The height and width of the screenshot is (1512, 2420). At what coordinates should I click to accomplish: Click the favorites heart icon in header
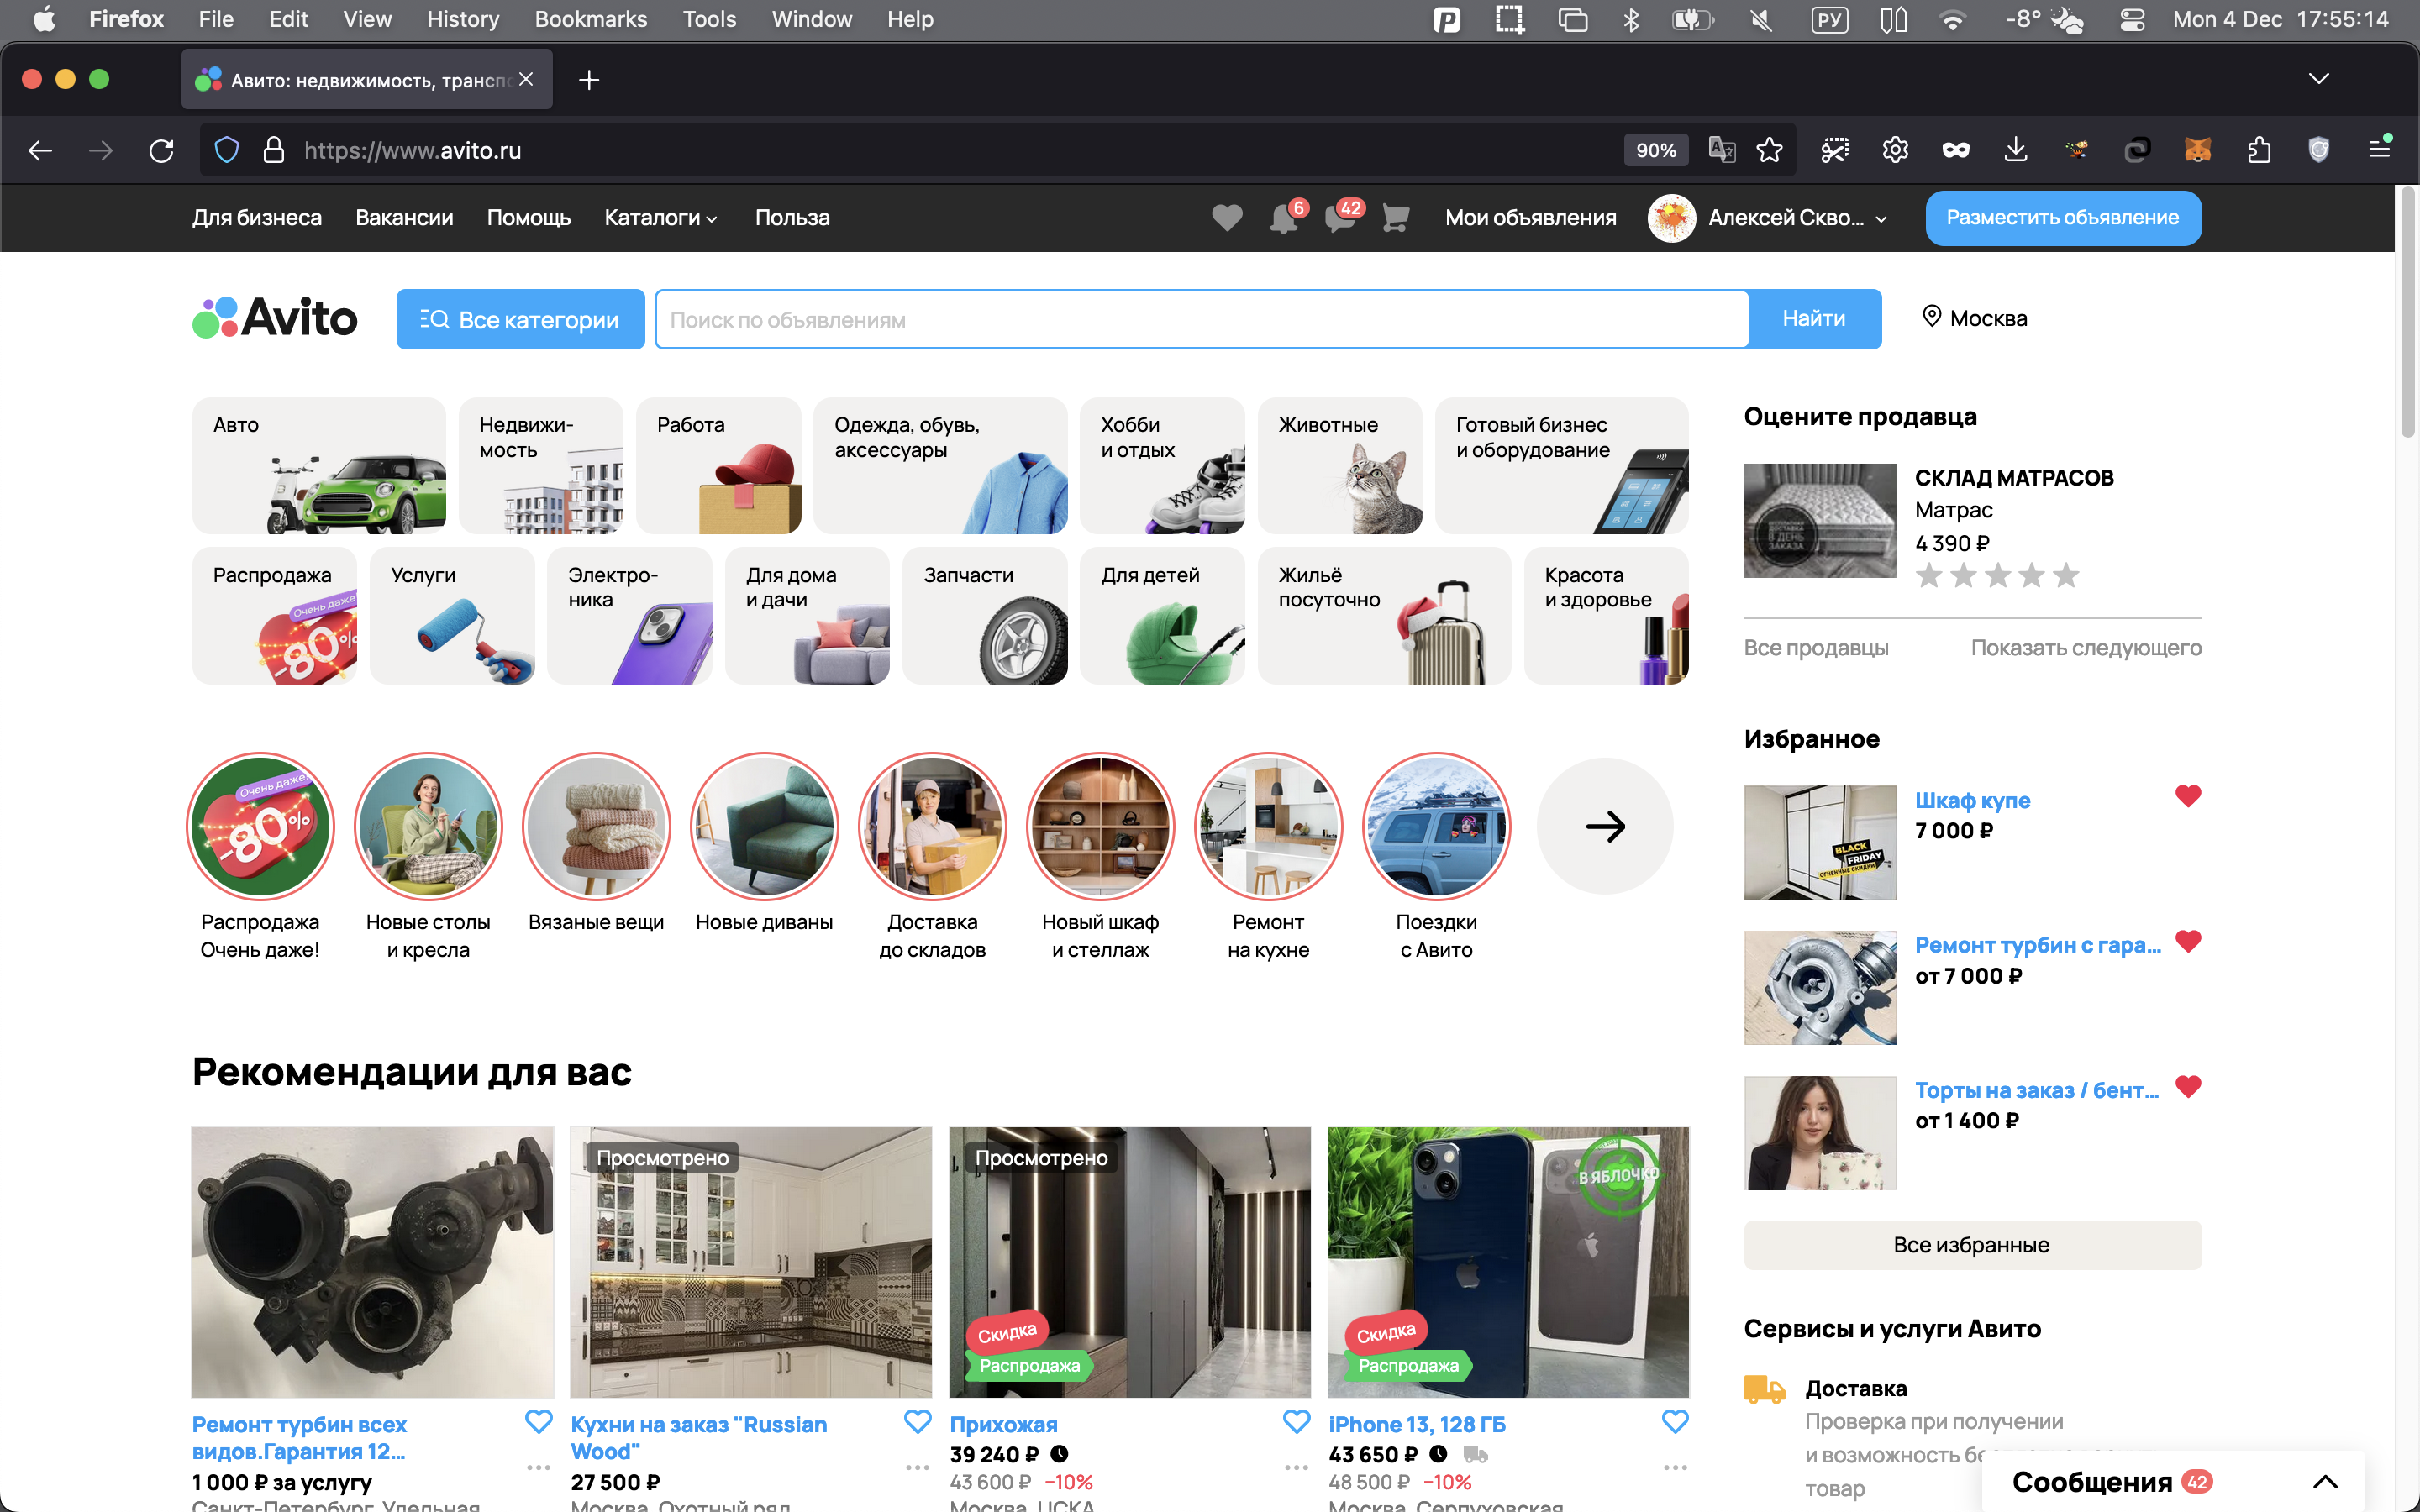[x=1227, y=218]
